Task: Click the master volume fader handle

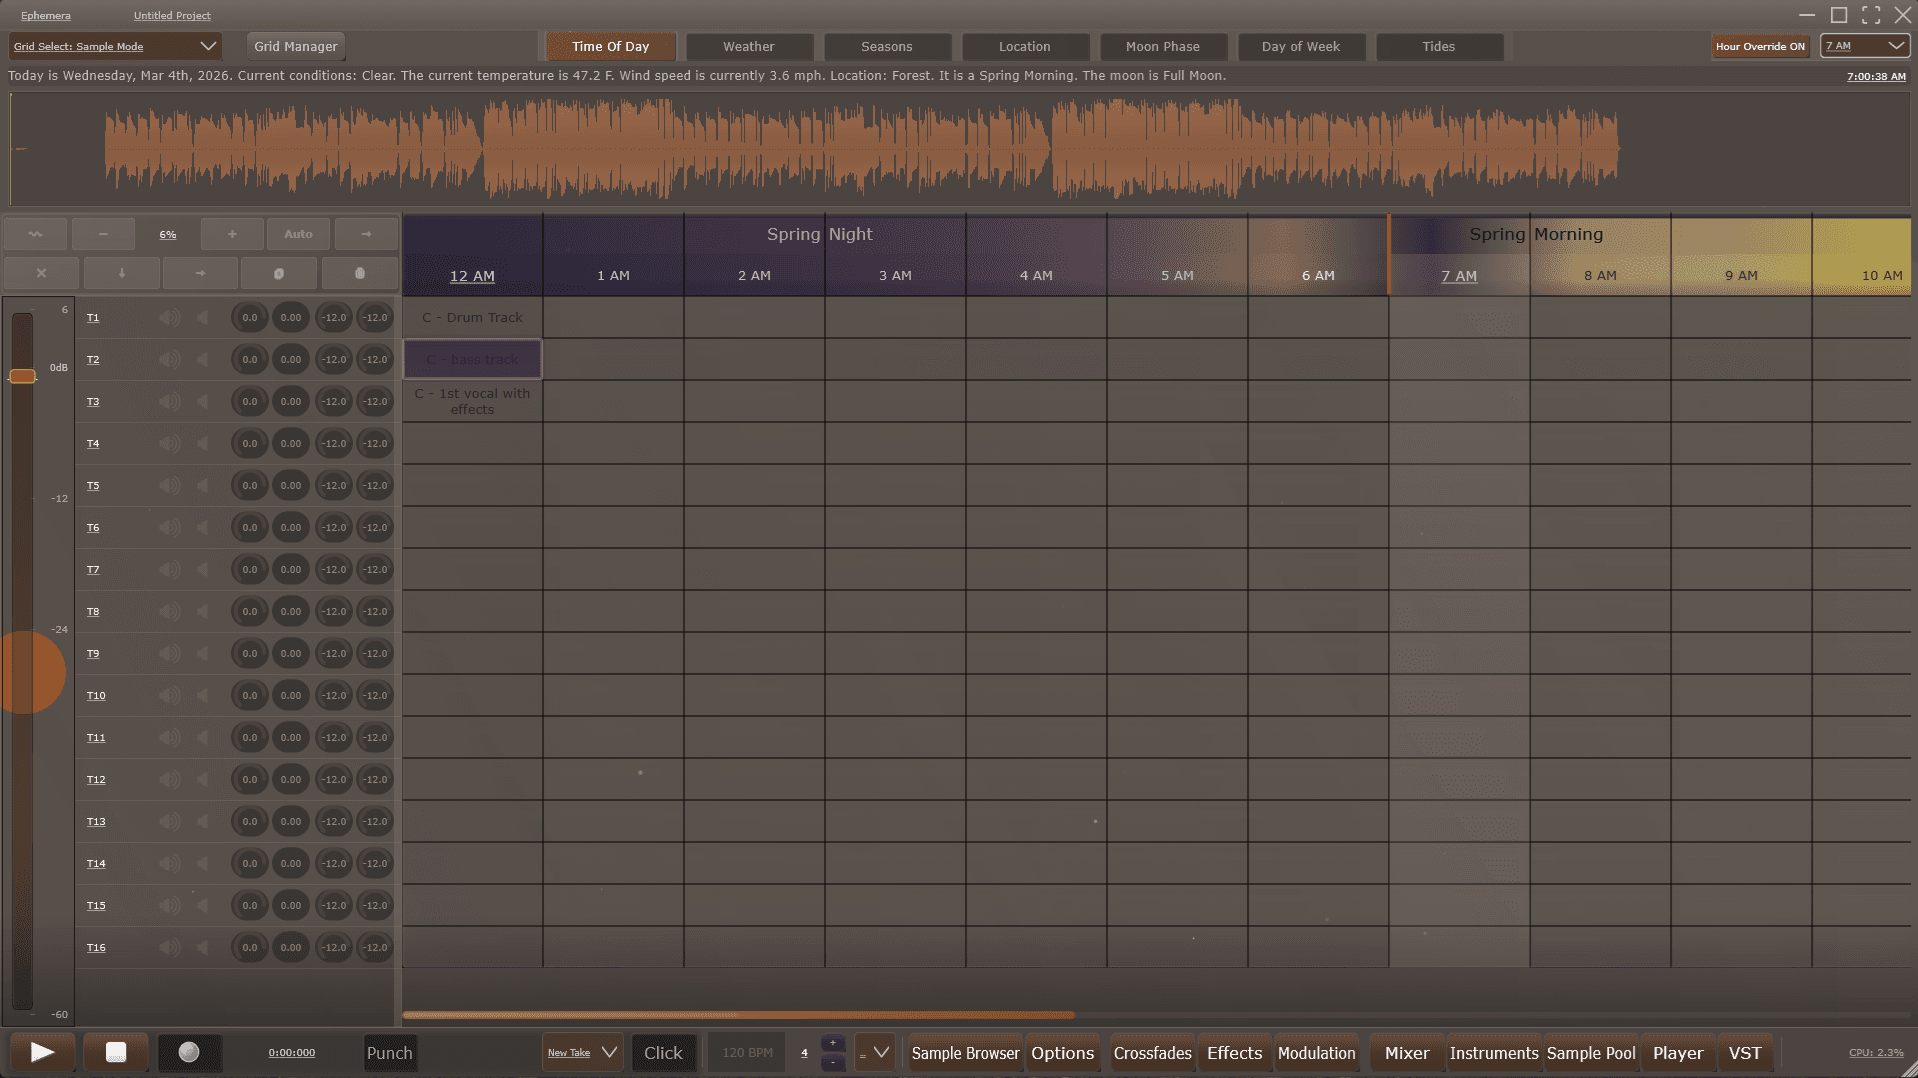Action: (22, 376)
